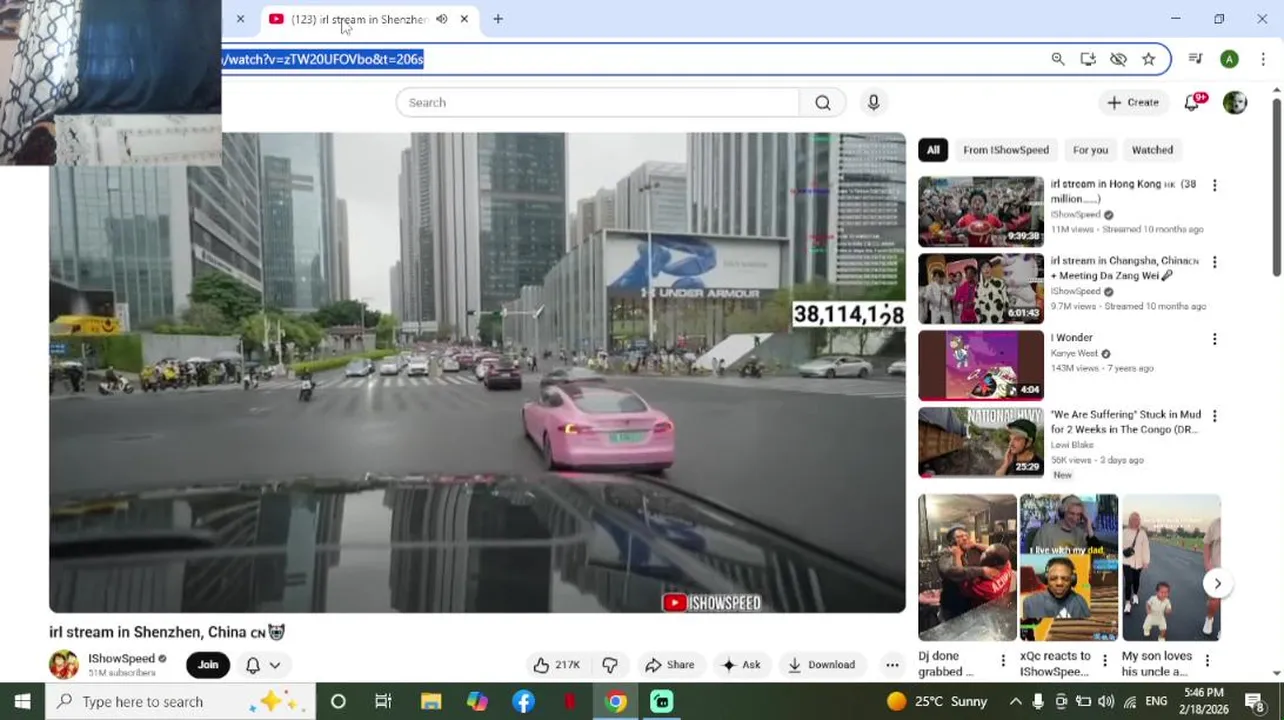1284x720 pixels.
Task: Open options menu for 'I Wonder' video
Action: tap(1214, 339)
